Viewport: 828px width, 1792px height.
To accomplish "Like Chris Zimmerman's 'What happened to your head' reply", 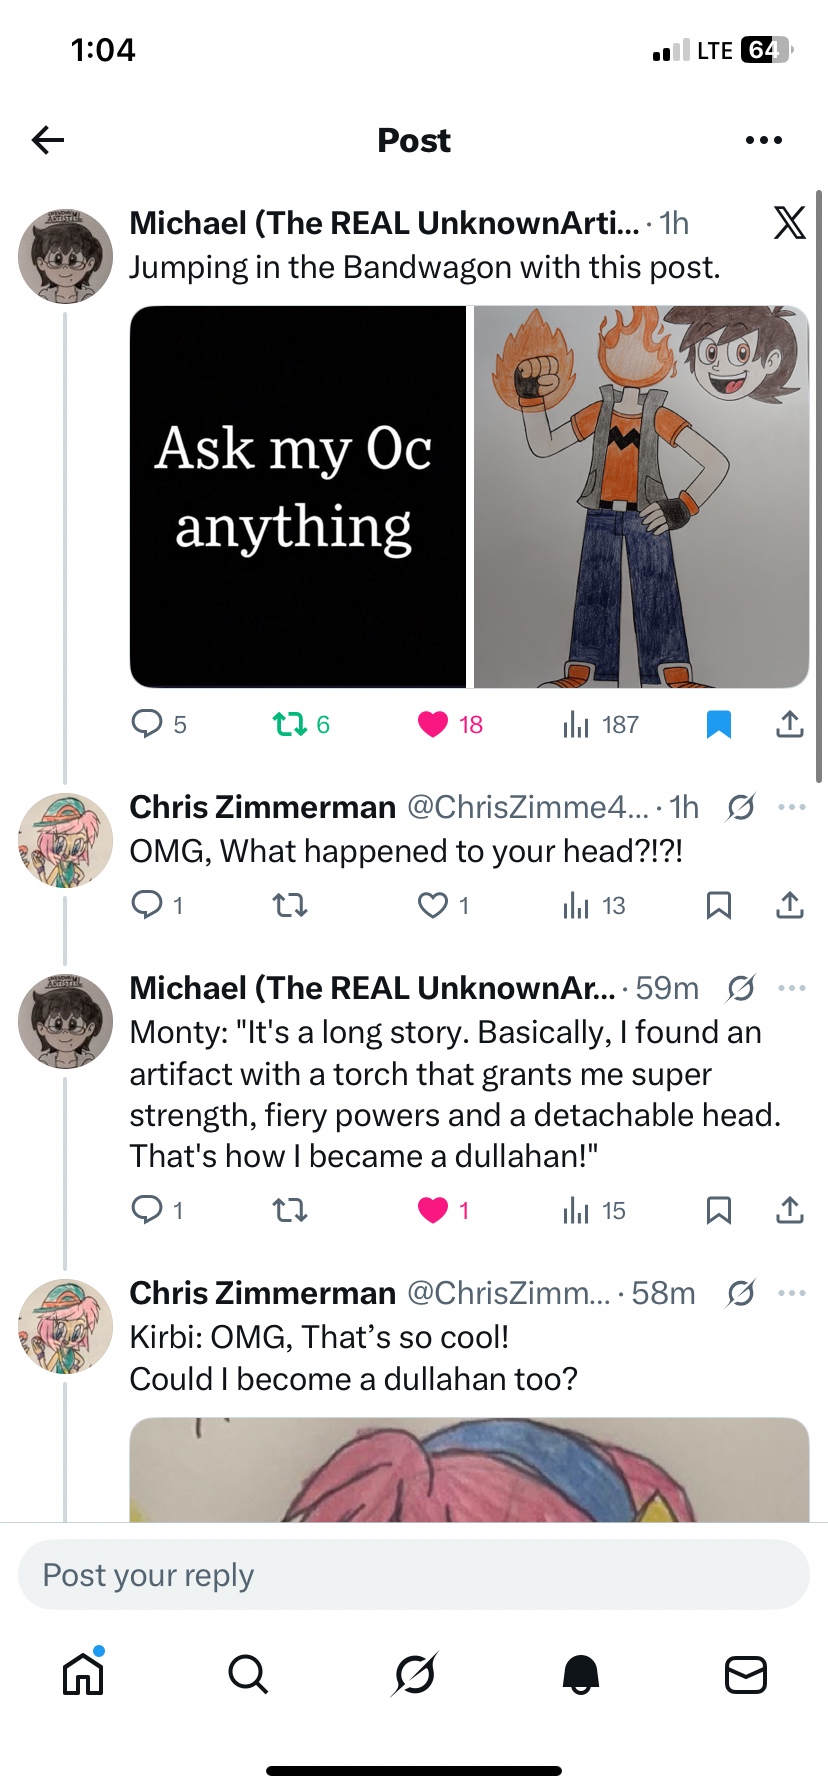I will tap(433, 905).
